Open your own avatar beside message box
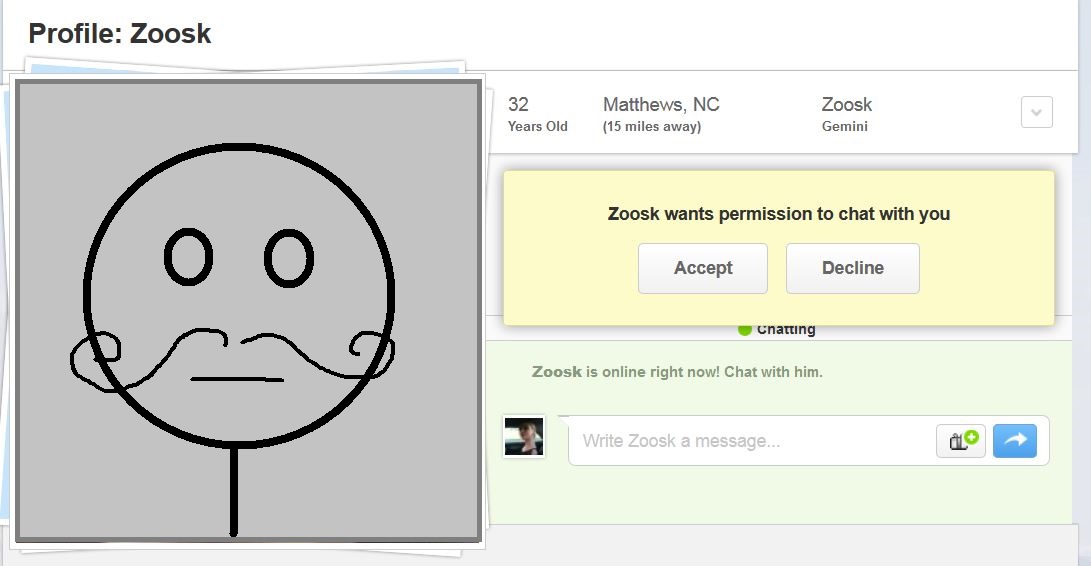 pyautogui.click(x=524, y=437)
